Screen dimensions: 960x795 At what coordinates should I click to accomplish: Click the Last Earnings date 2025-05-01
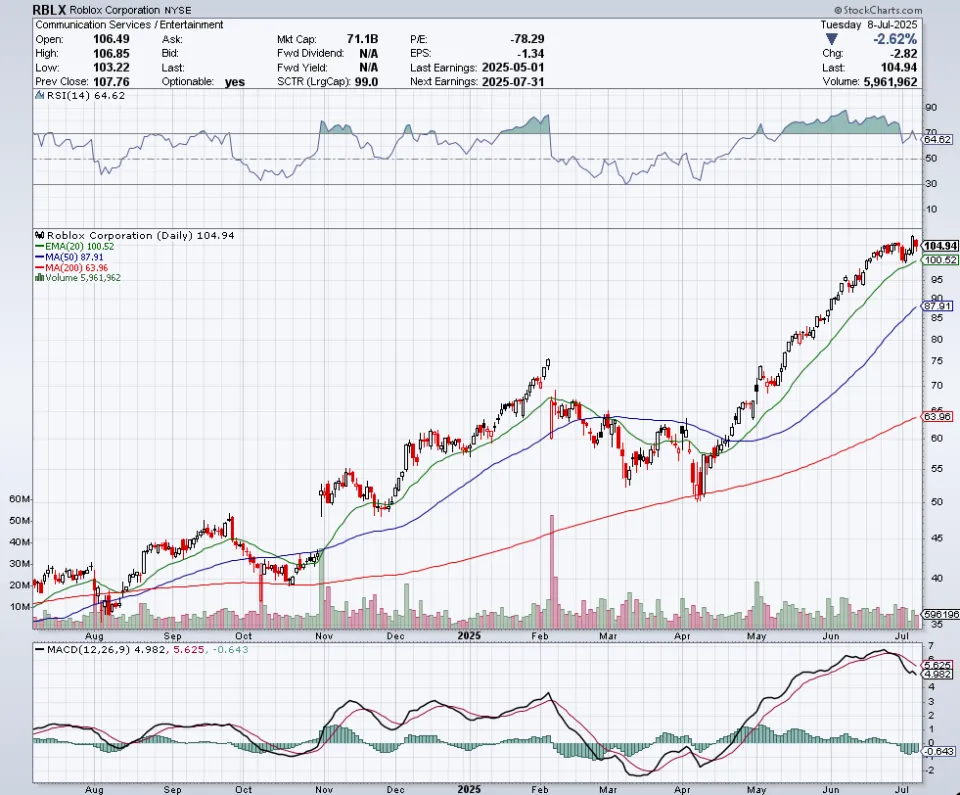coord(513,67)
